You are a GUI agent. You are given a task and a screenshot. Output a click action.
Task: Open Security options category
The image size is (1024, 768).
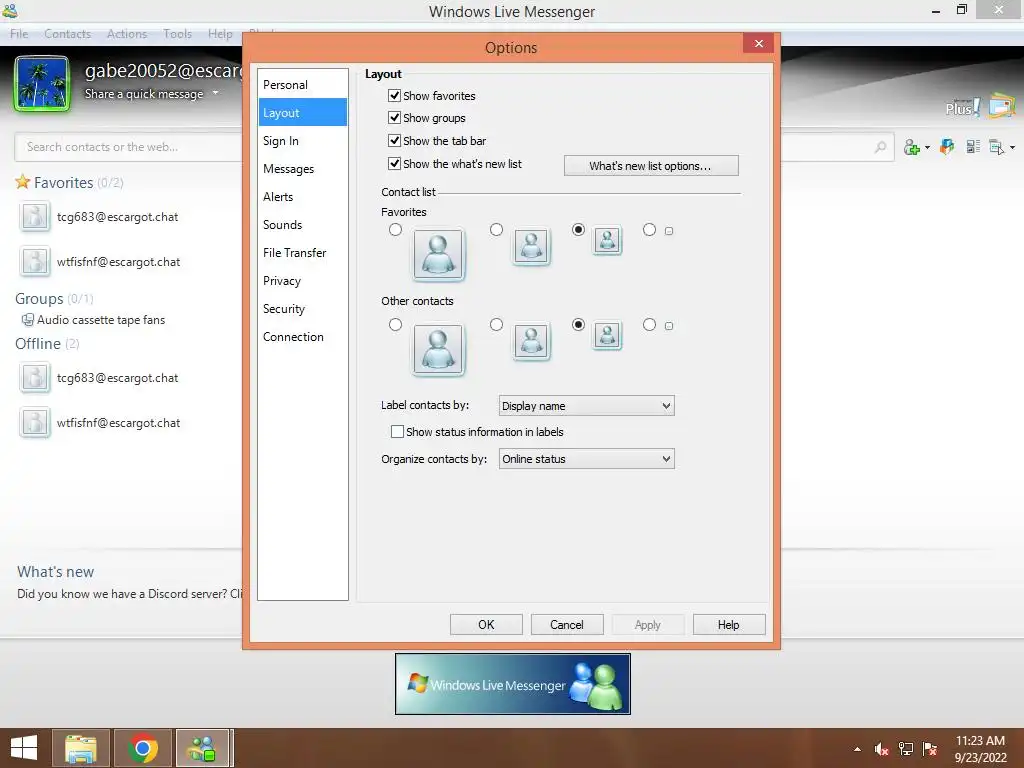(x=302, y=309)
